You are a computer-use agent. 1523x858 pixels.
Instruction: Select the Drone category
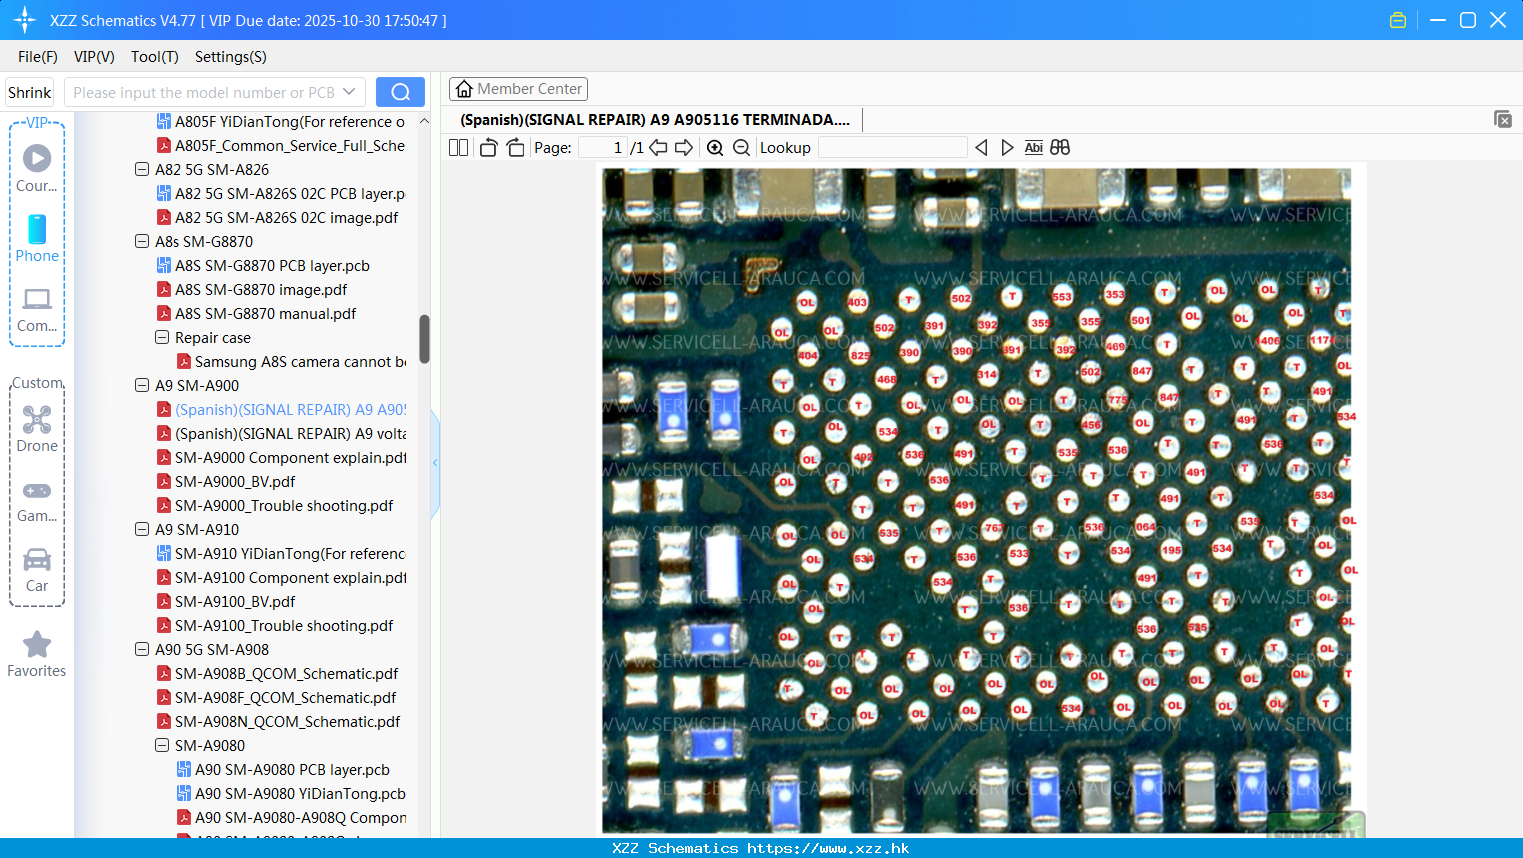37,428
